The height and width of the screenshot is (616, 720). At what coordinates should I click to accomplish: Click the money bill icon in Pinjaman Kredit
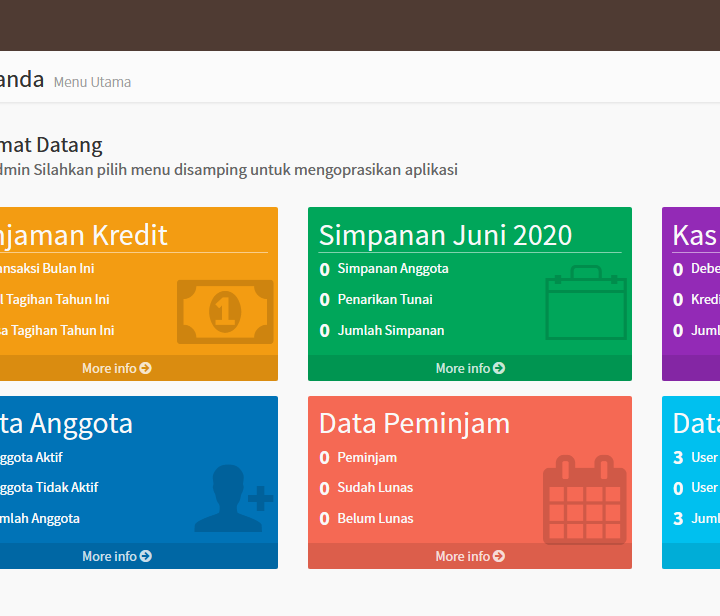click(x=225, y=311)
